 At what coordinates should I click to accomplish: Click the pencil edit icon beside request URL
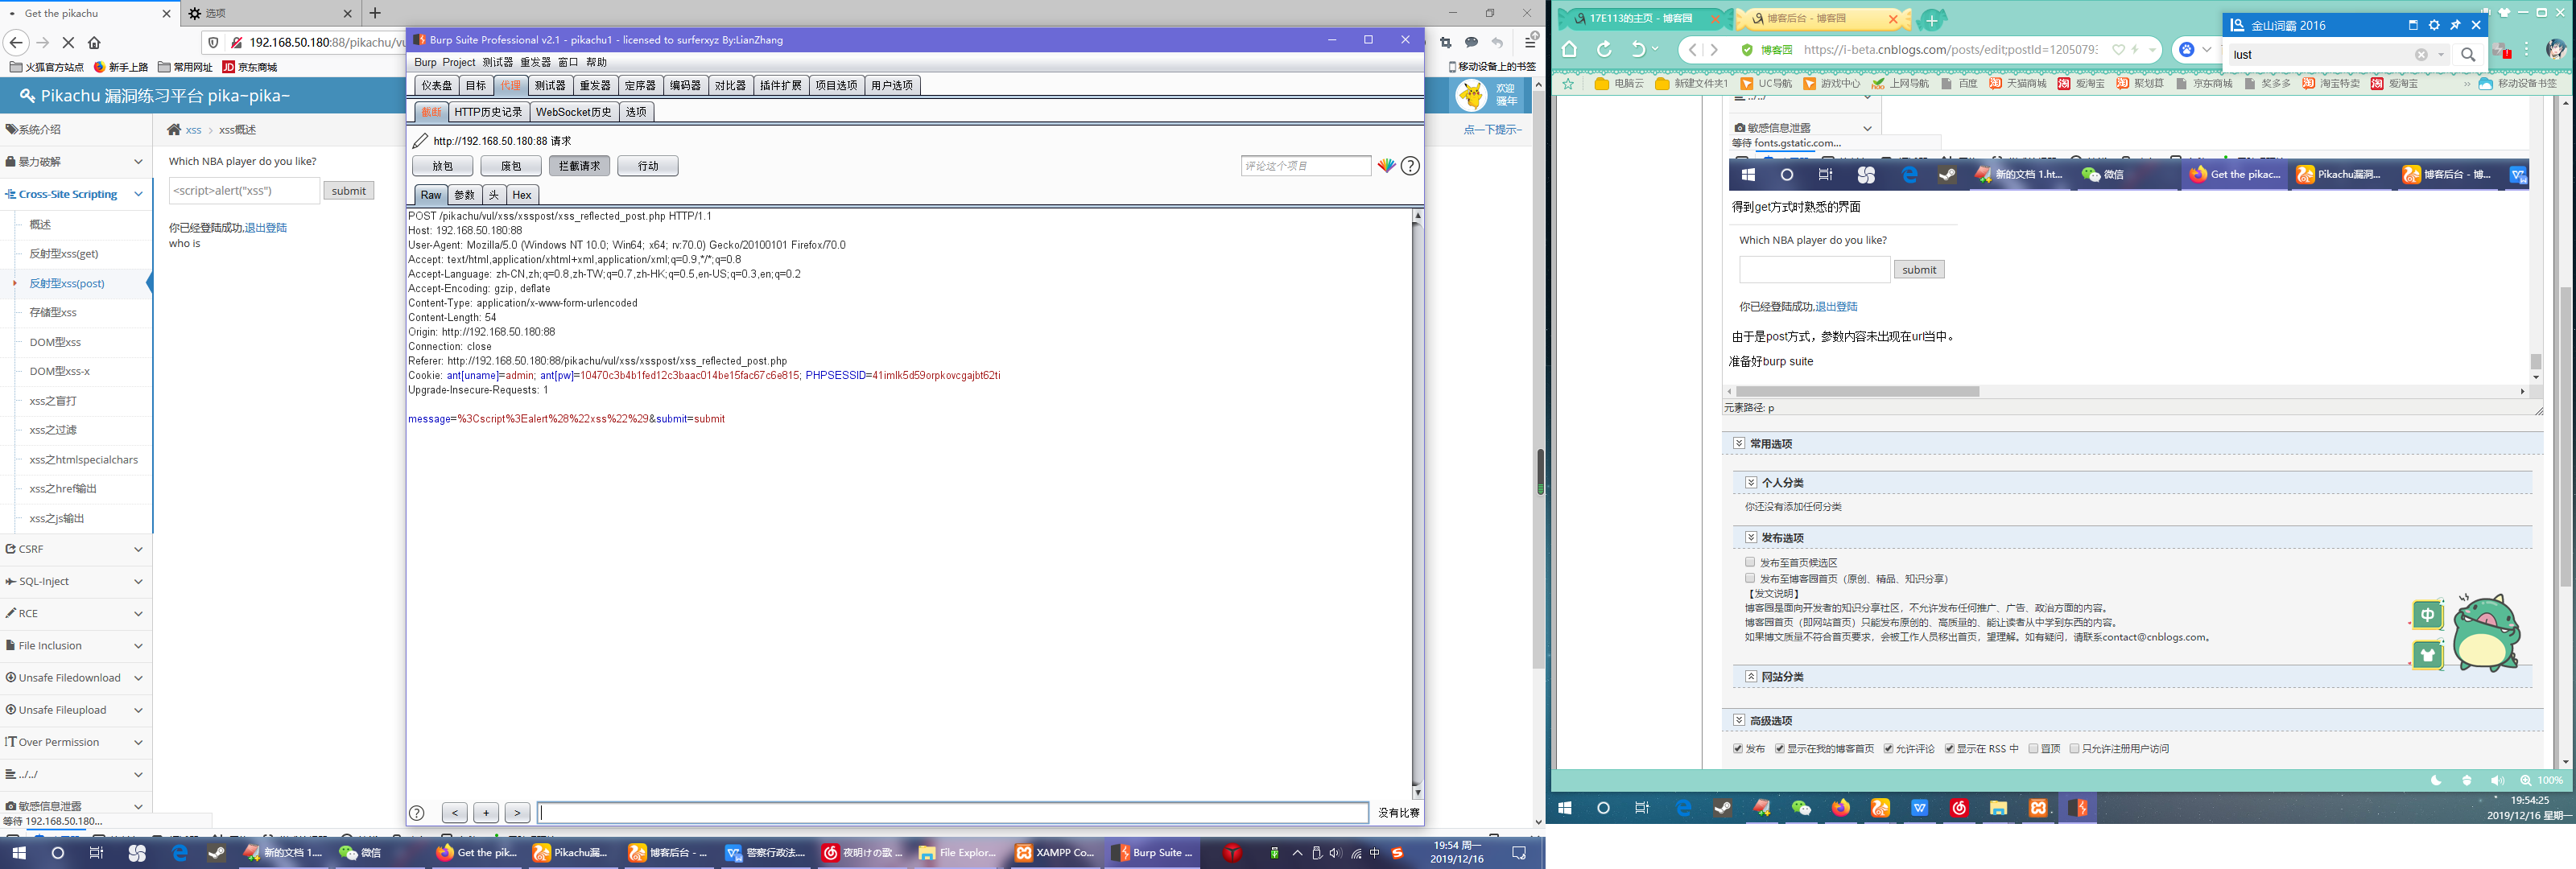point(421,141)
